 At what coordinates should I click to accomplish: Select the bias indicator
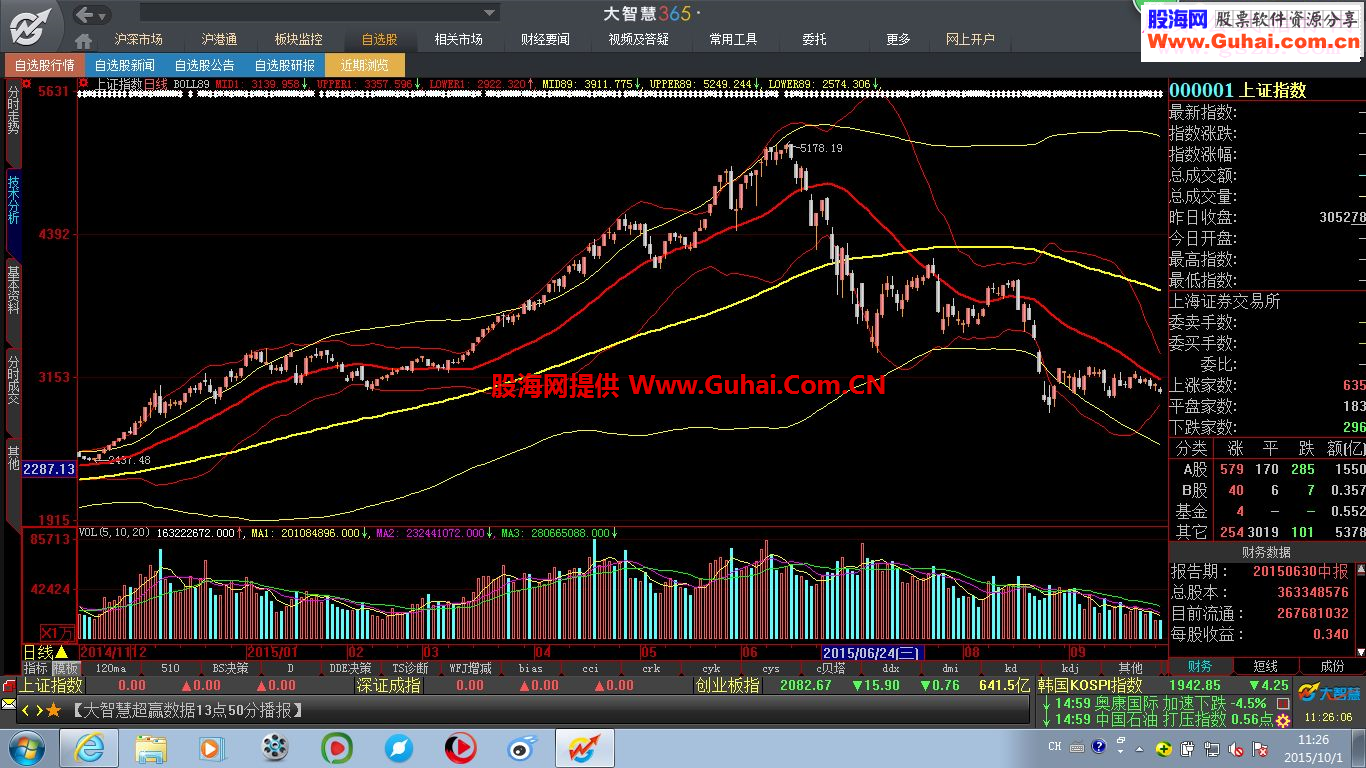[x=531, y=668]
